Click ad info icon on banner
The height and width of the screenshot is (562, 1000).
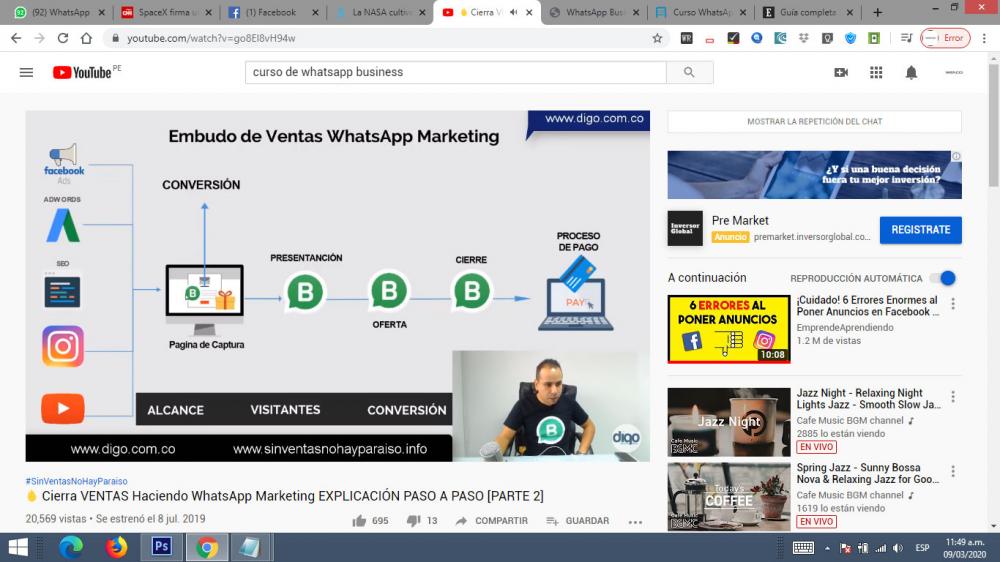tap(956, 156)
